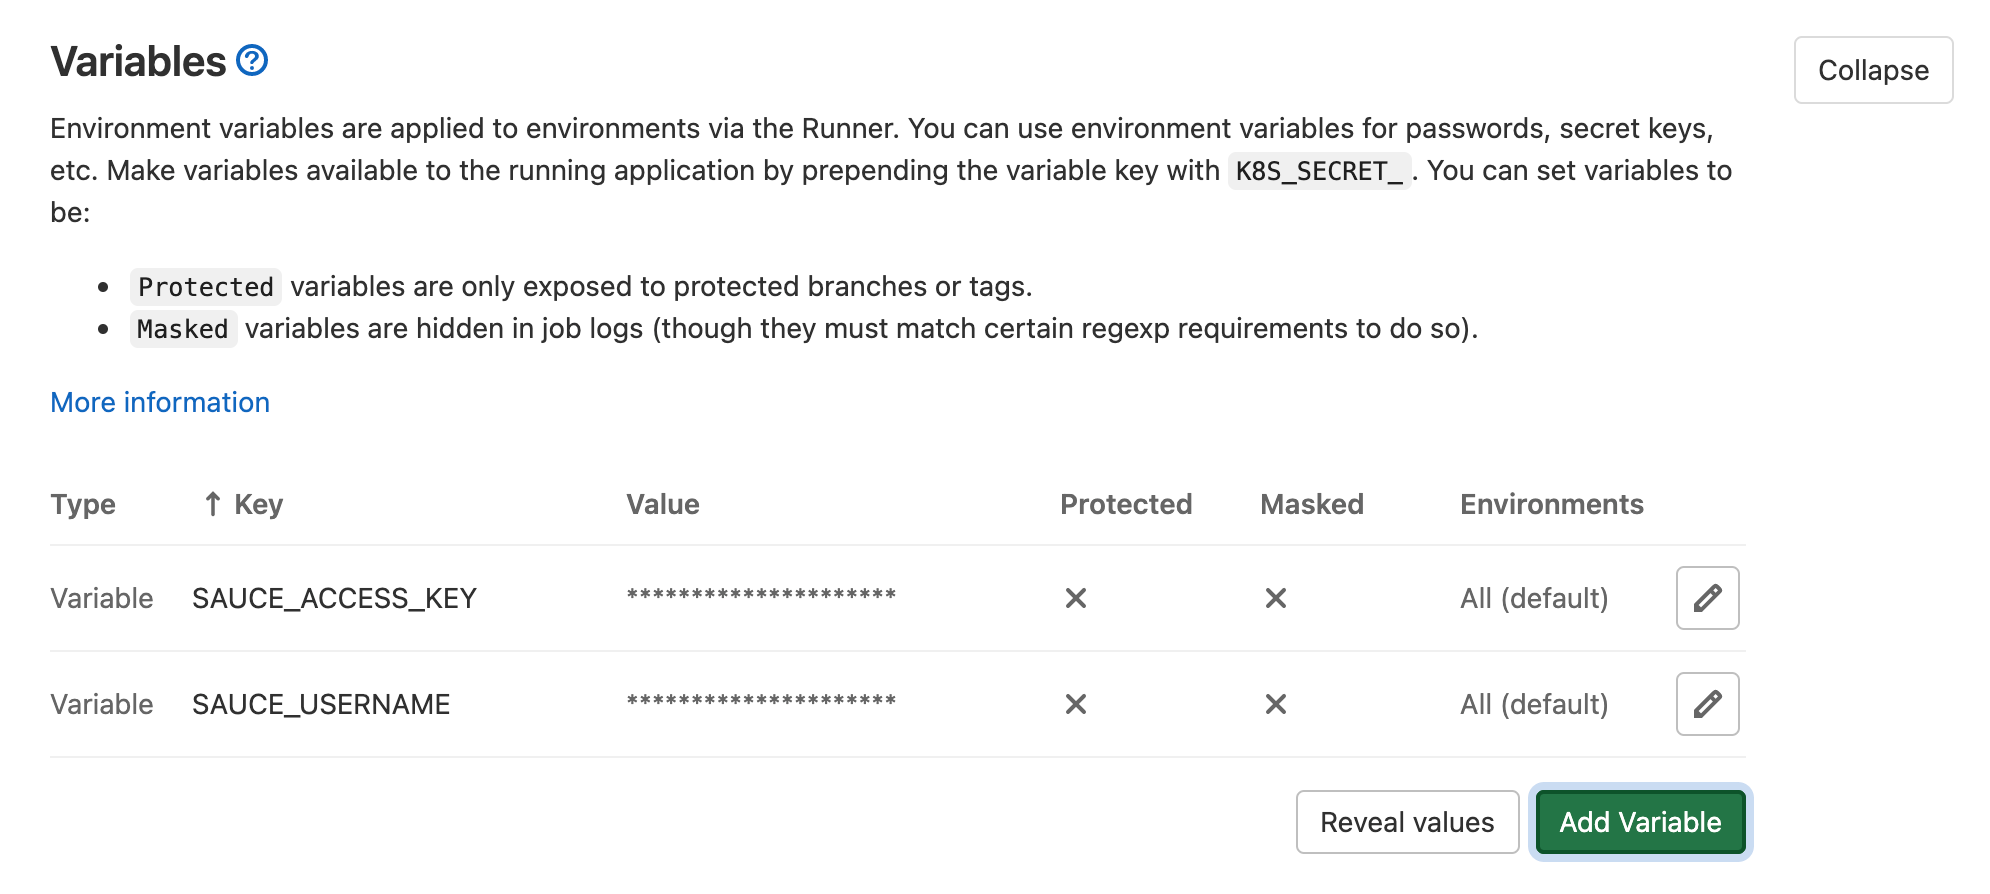
Task: Select the Protected column header
Action: tap(1125, 503)
